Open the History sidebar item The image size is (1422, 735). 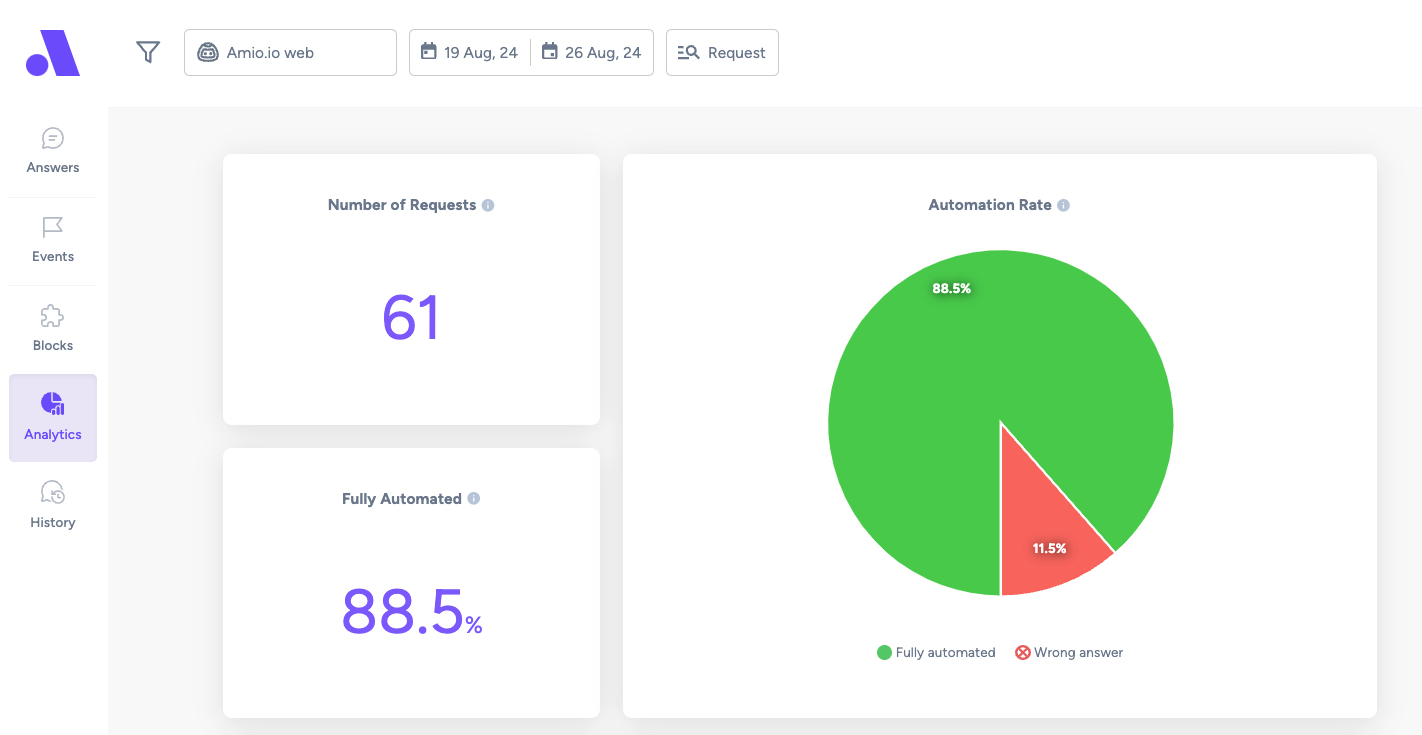tap(53, 505)
